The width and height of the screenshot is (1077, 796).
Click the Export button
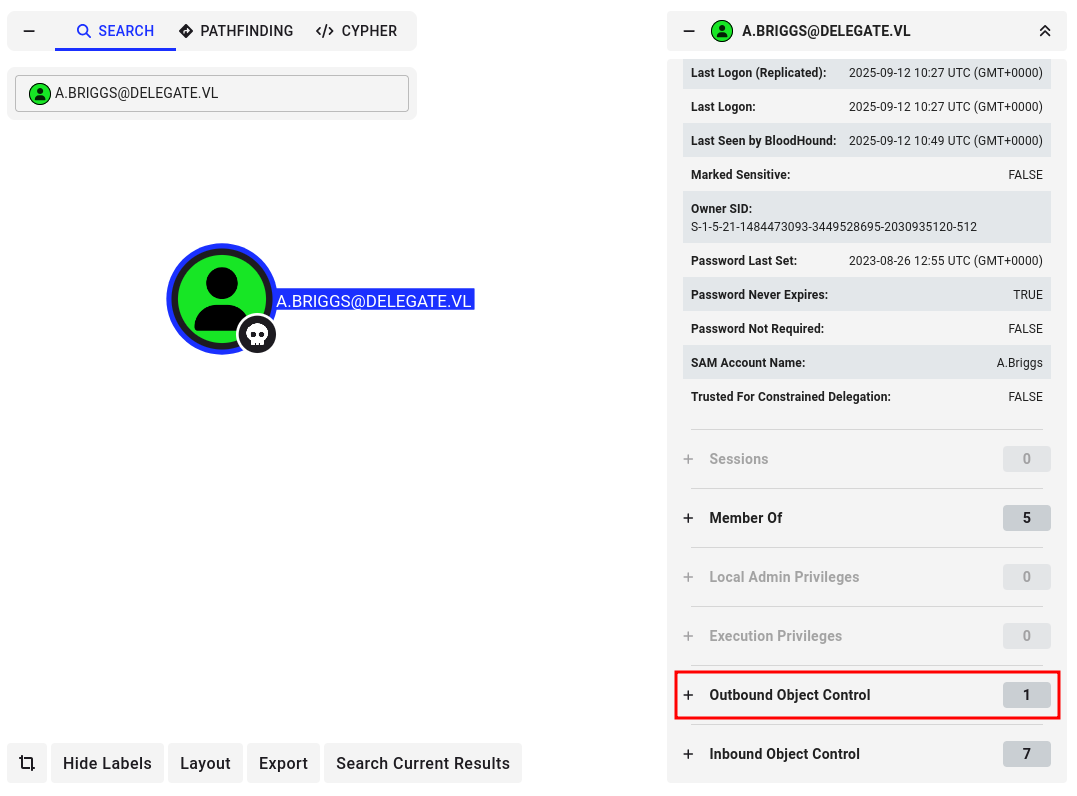point(283,763)
